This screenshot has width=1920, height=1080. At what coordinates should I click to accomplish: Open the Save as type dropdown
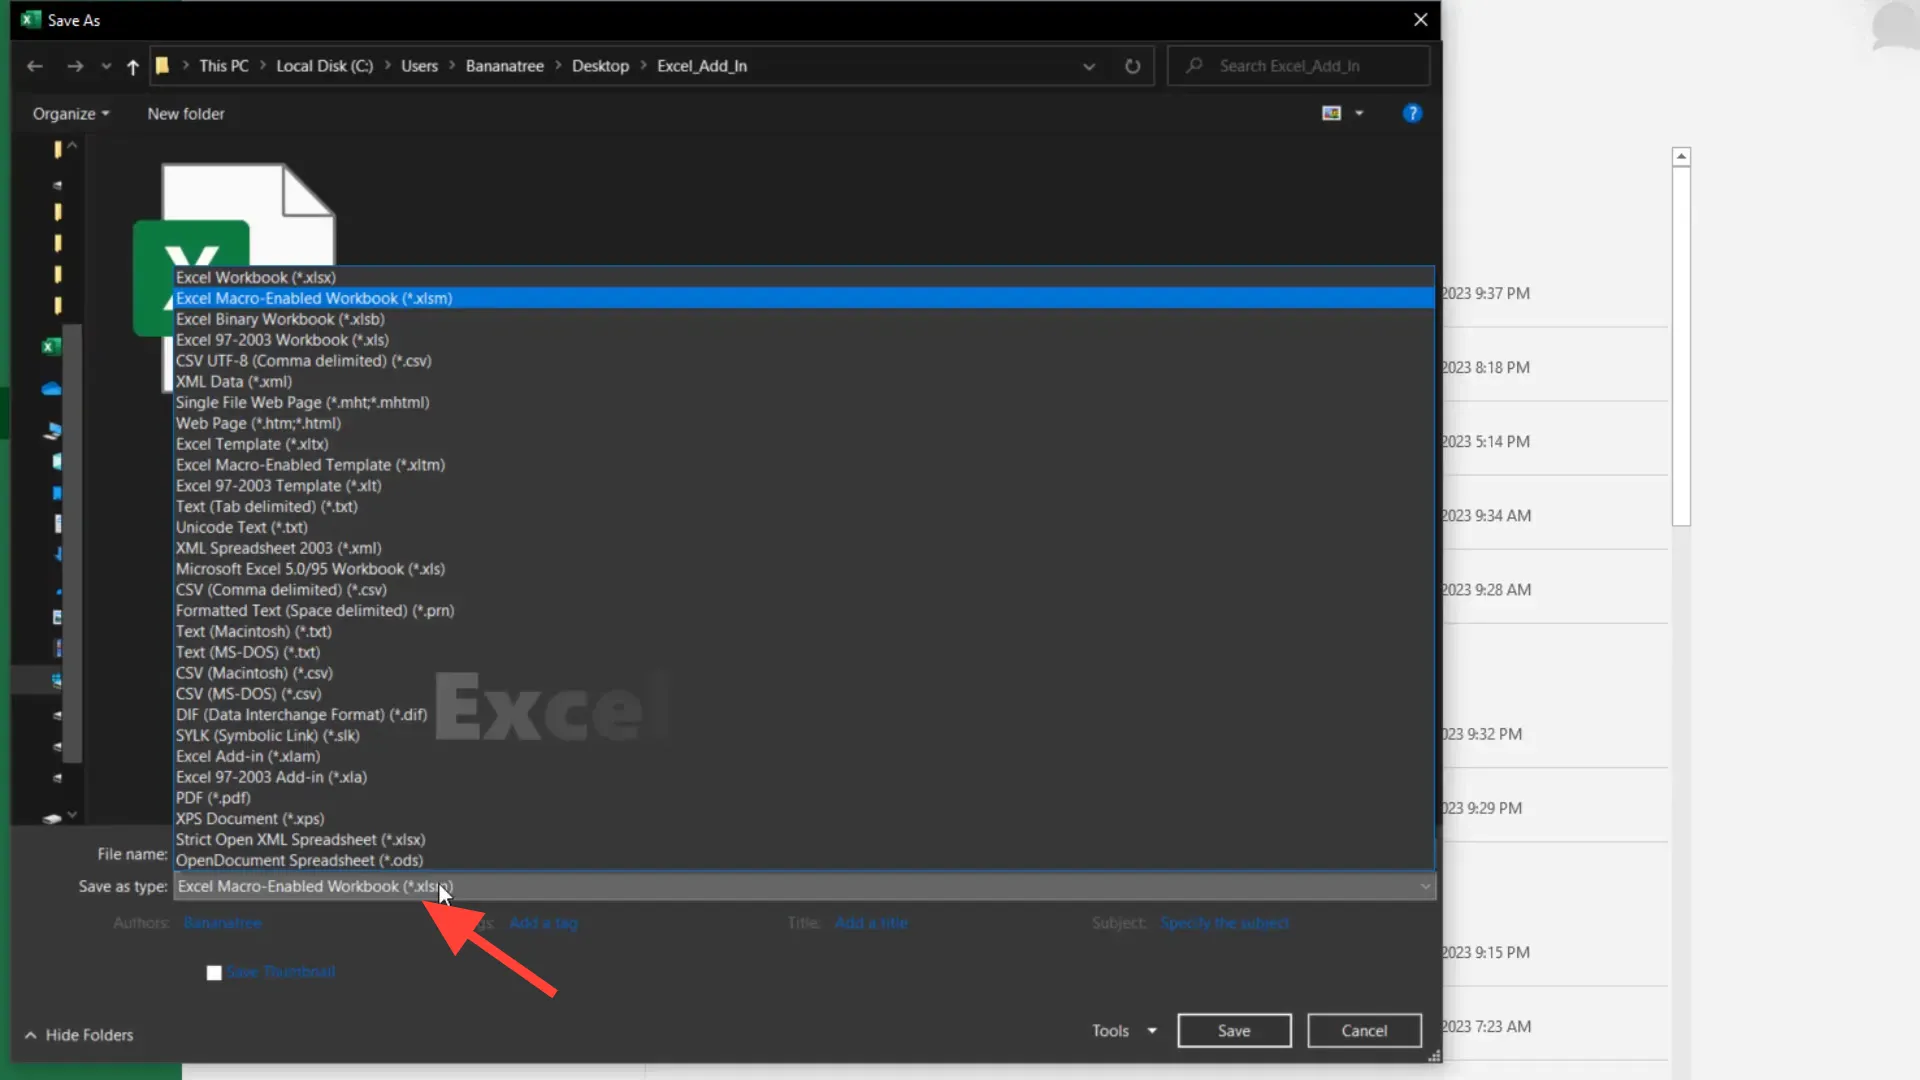(x=1424, y=886)
